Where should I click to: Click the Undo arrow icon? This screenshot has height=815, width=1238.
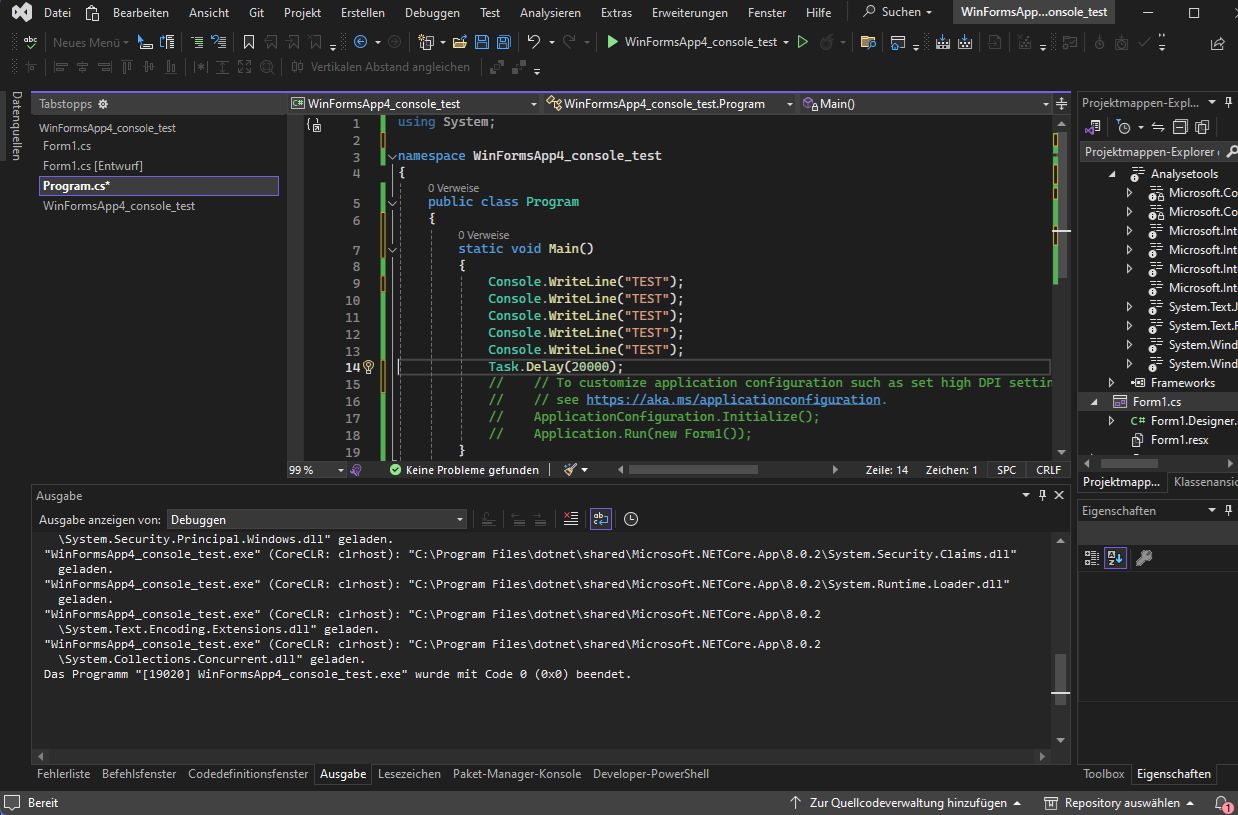[x=534, y=42]
